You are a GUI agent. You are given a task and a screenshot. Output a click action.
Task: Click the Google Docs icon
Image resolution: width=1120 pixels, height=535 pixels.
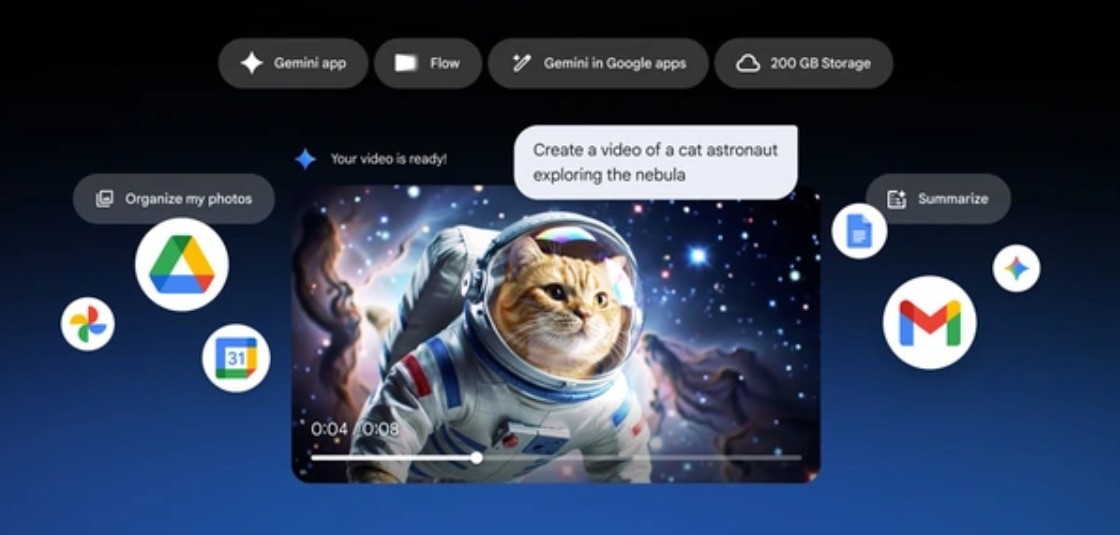[859, 231]
